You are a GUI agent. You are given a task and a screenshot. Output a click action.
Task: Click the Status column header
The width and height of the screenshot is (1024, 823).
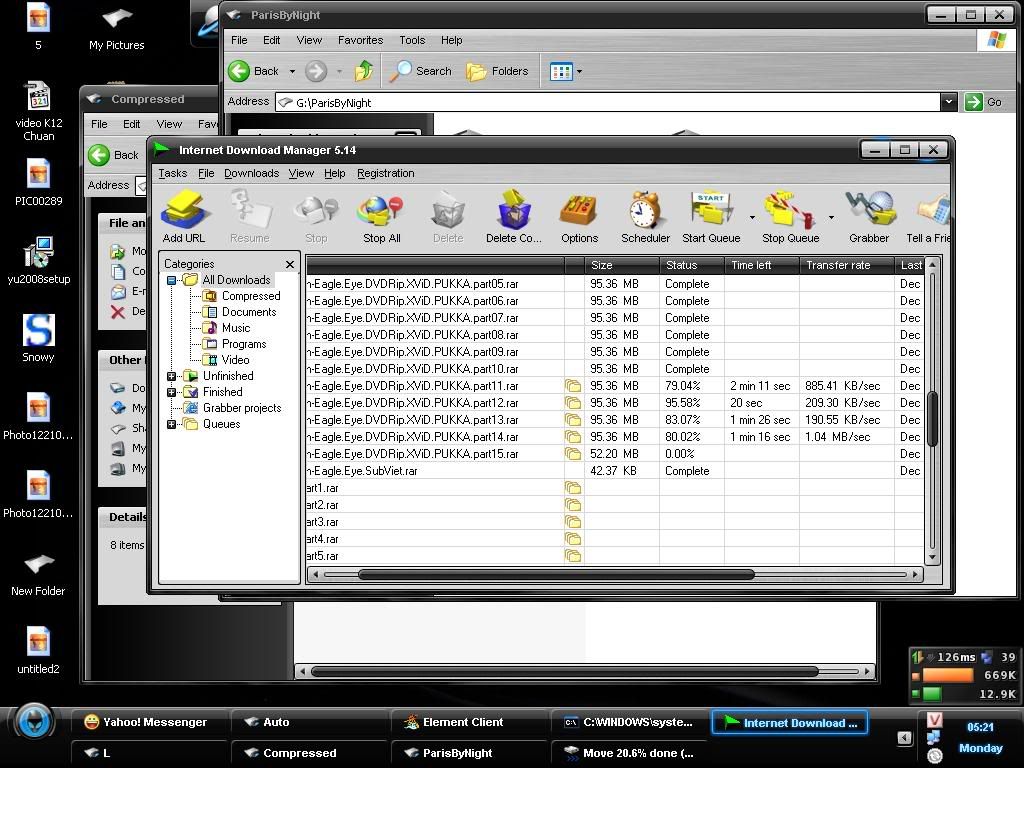pos(692,265)
